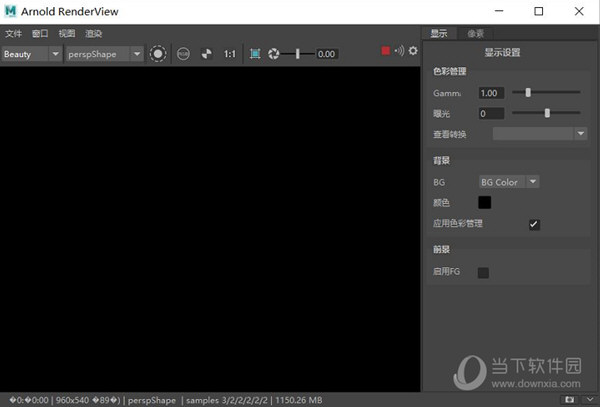The image size is (600, 407).
Task: Click the IPR broadcast waves icon
Action: (399, 50)
